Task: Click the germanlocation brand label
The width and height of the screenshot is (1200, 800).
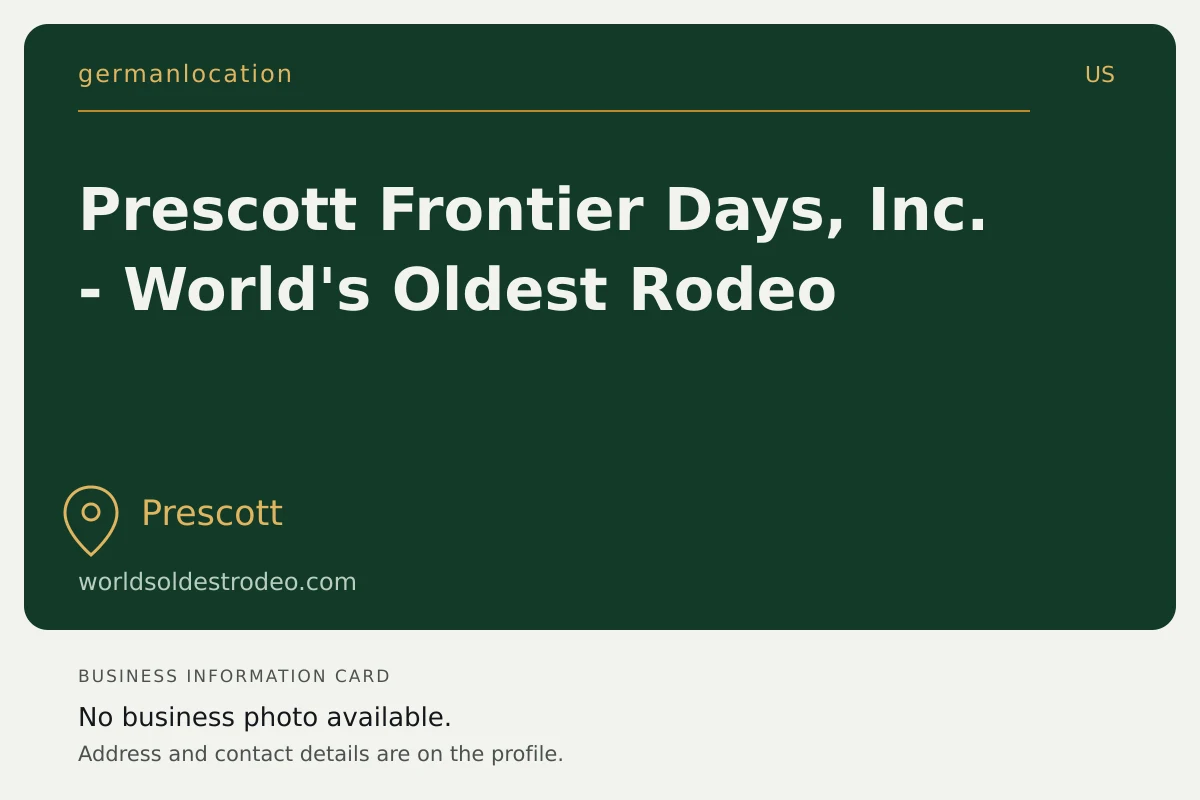Action: click(x=185, y=74)
